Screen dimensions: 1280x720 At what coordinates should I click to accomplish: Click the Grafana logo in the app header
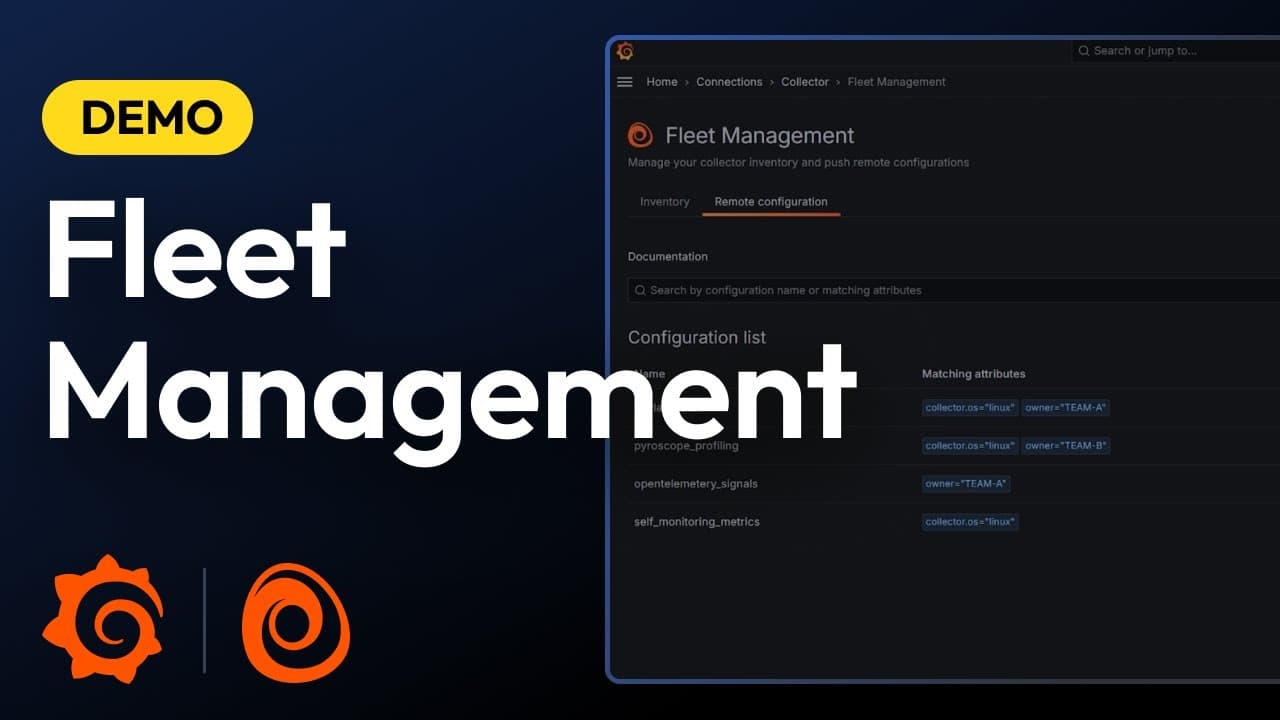[625, 51]
